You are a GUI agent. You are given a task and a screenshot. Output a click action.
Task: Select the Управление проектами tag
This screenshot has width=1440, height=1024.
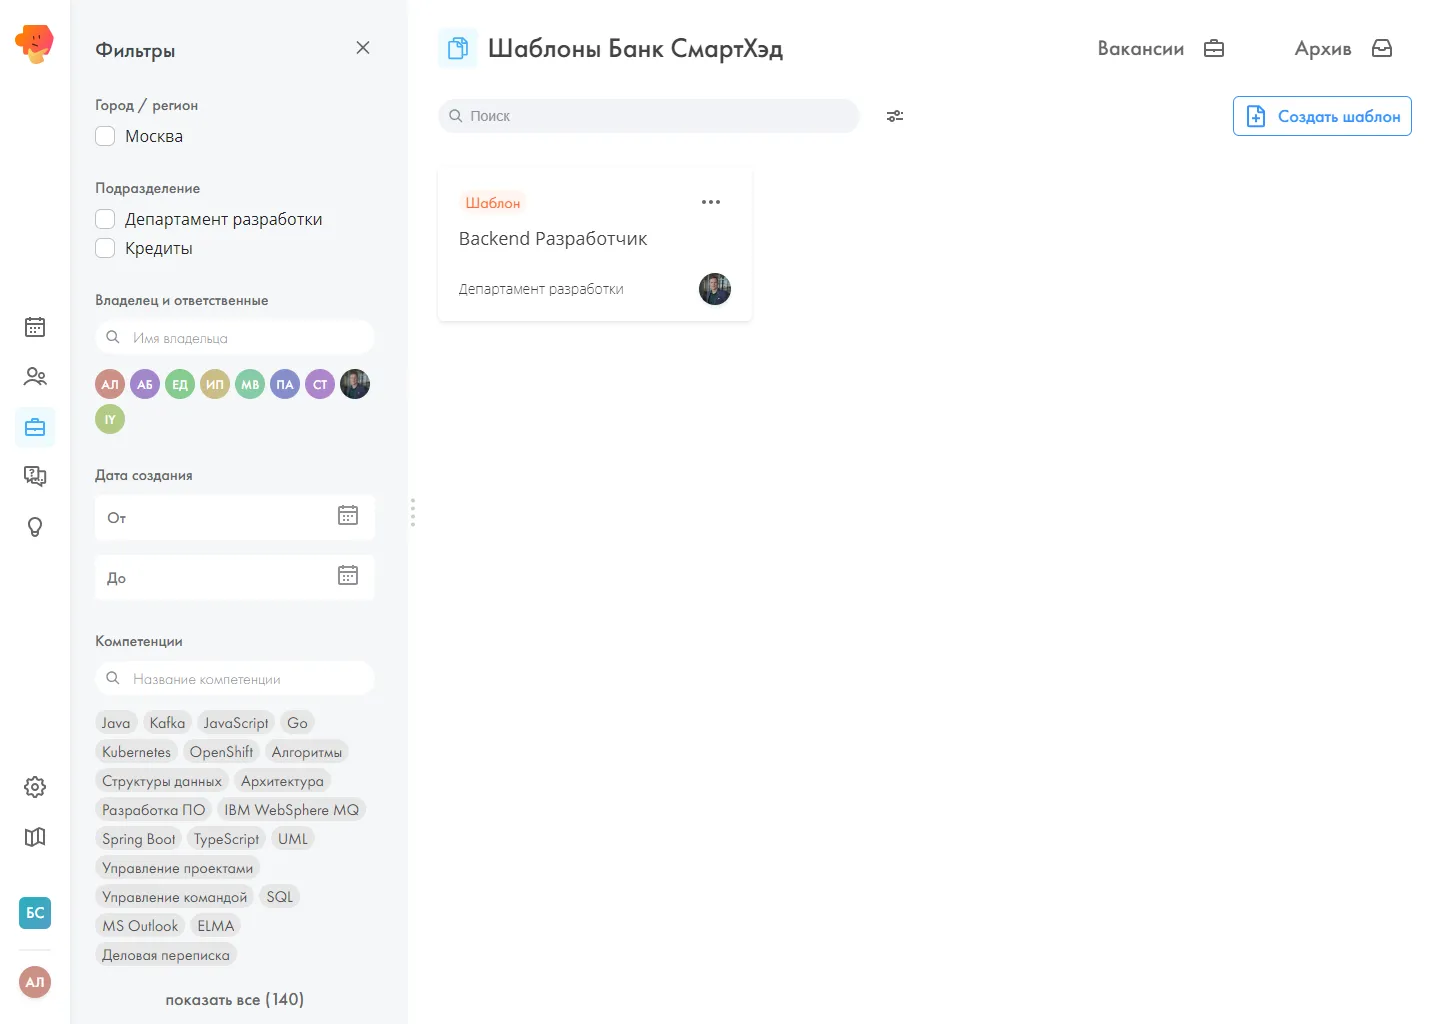click(177, 868)
